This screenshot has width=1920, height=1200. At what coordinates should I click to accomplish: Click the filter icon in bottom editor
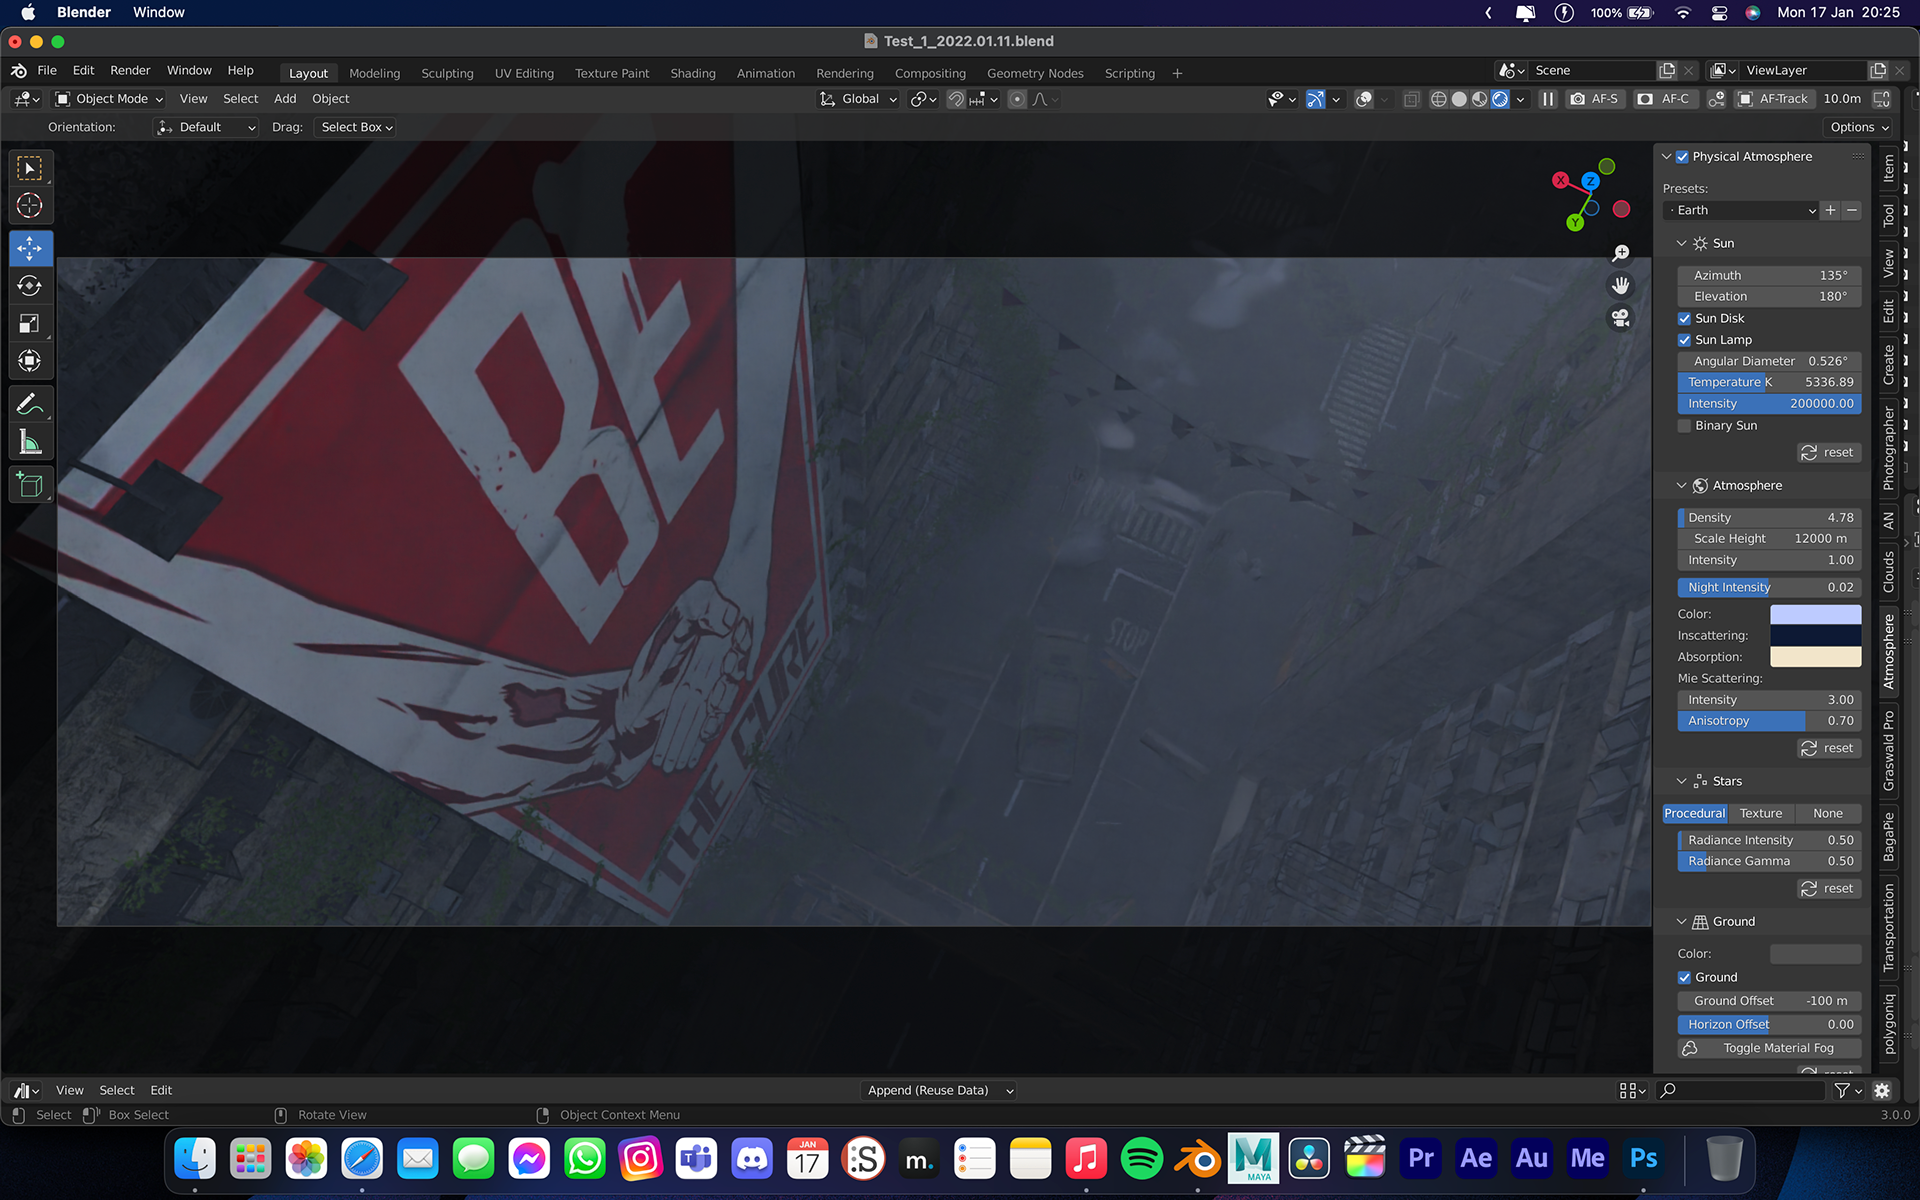click(x=1847, y=1090)
